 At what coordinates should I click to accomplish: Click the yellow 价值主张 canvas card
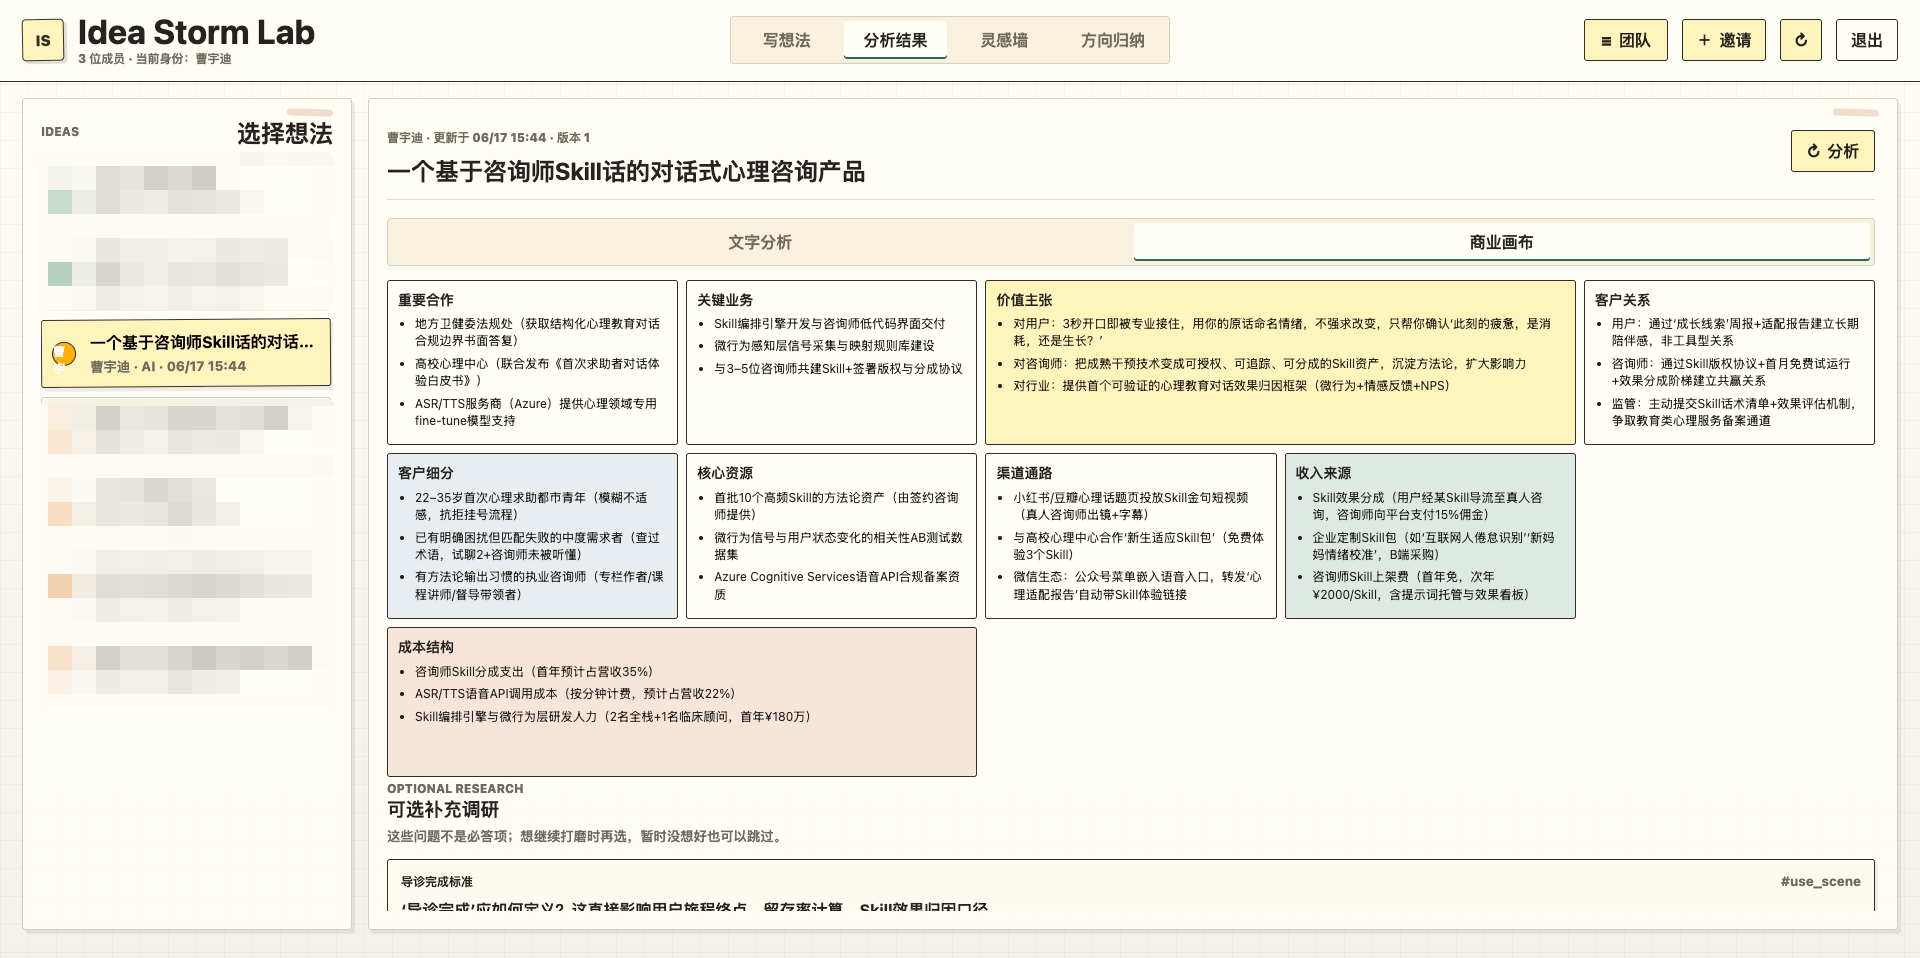pyautogui.click(x=1280, y=362)
